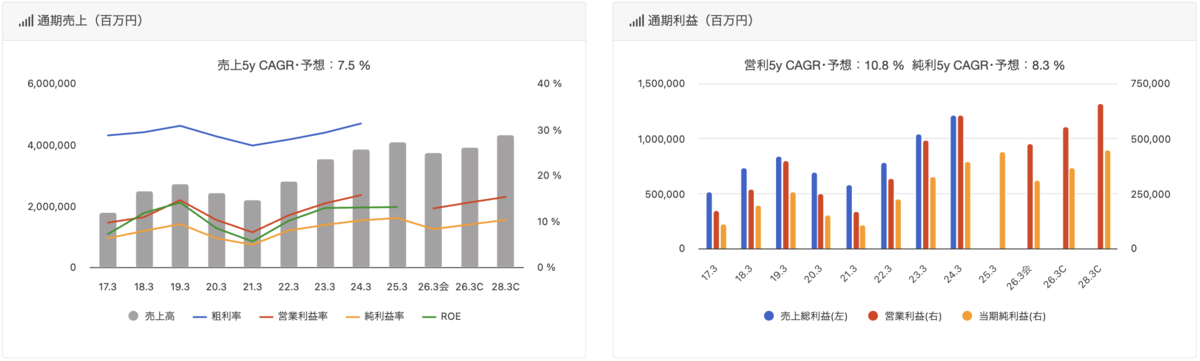Click the gray 17.3 sales bar

click(108, 240)
